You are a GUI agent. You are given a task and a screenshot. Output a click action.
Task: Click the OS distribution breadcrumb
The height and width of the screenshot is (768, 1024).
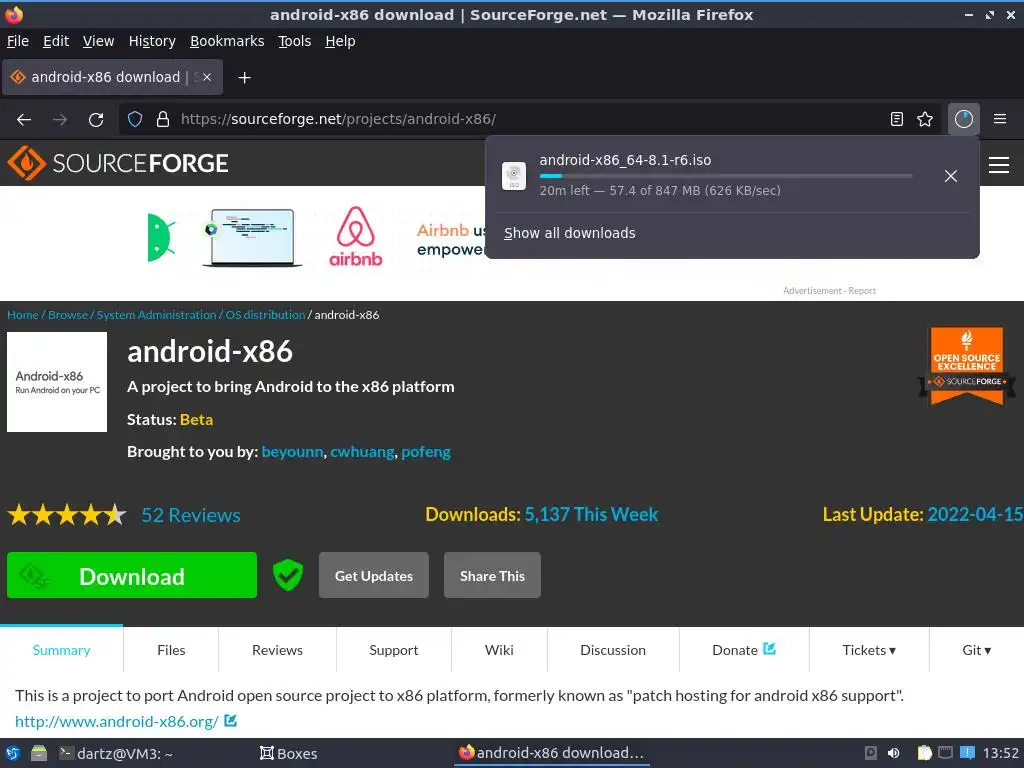tap(265, 315)
